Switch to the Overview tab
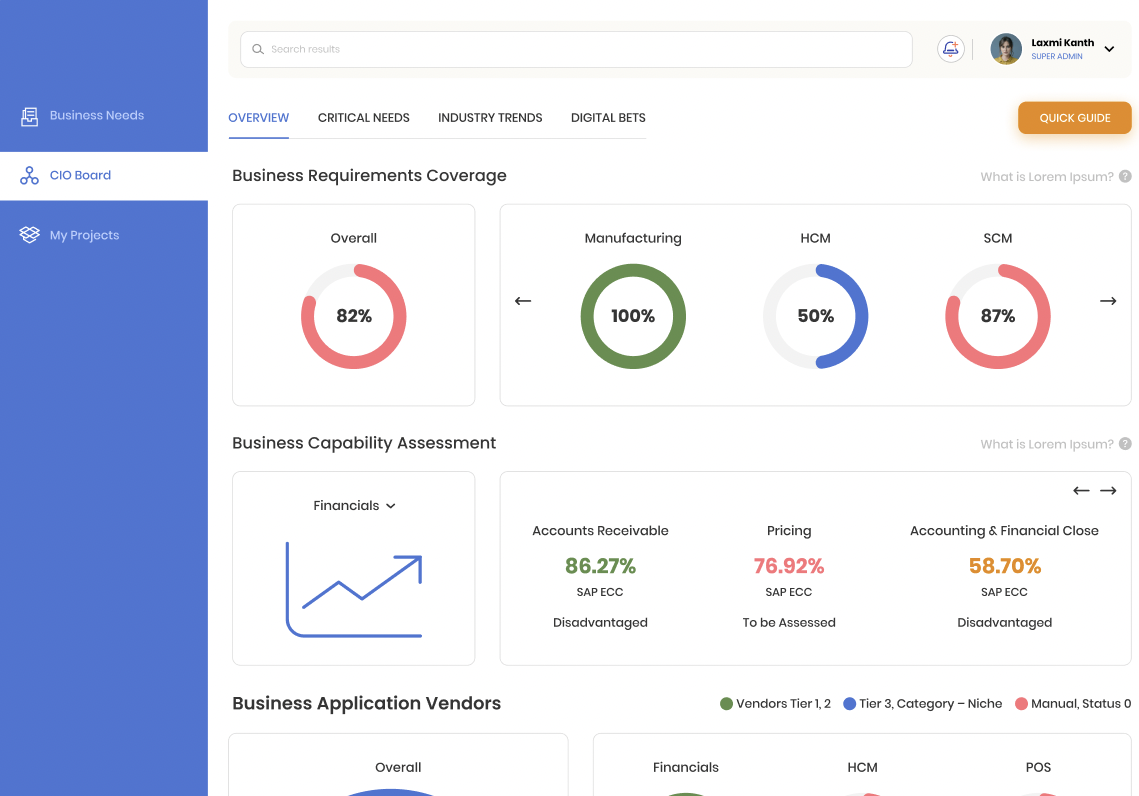 click(x=259, y=118)
